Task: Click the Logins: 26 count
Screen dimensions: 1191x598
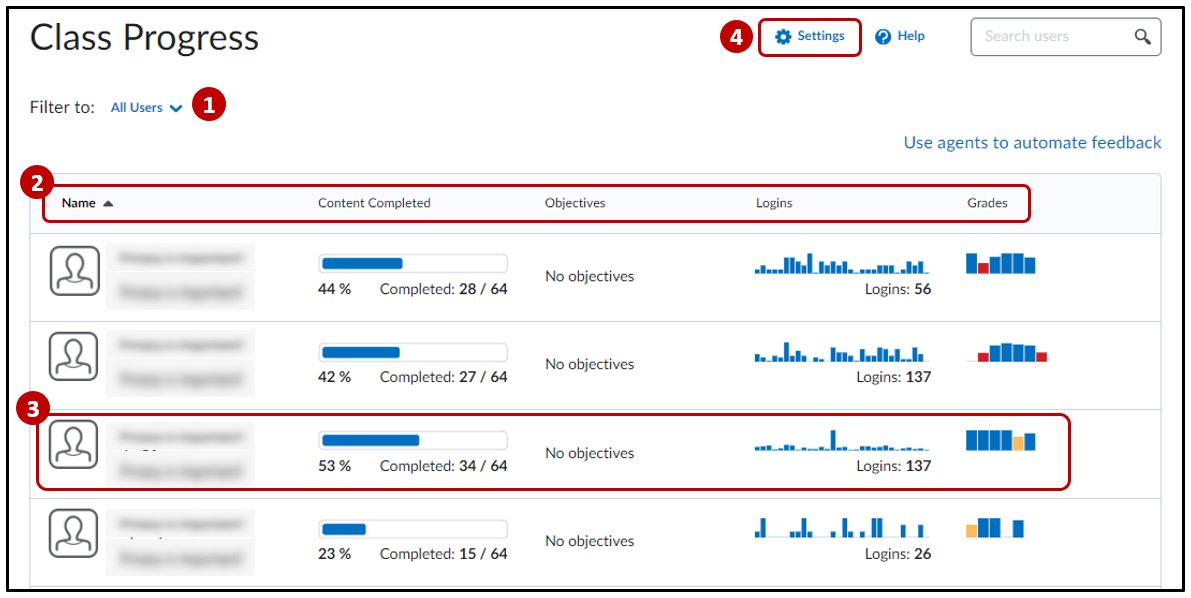Action: (x=898, y=554)
